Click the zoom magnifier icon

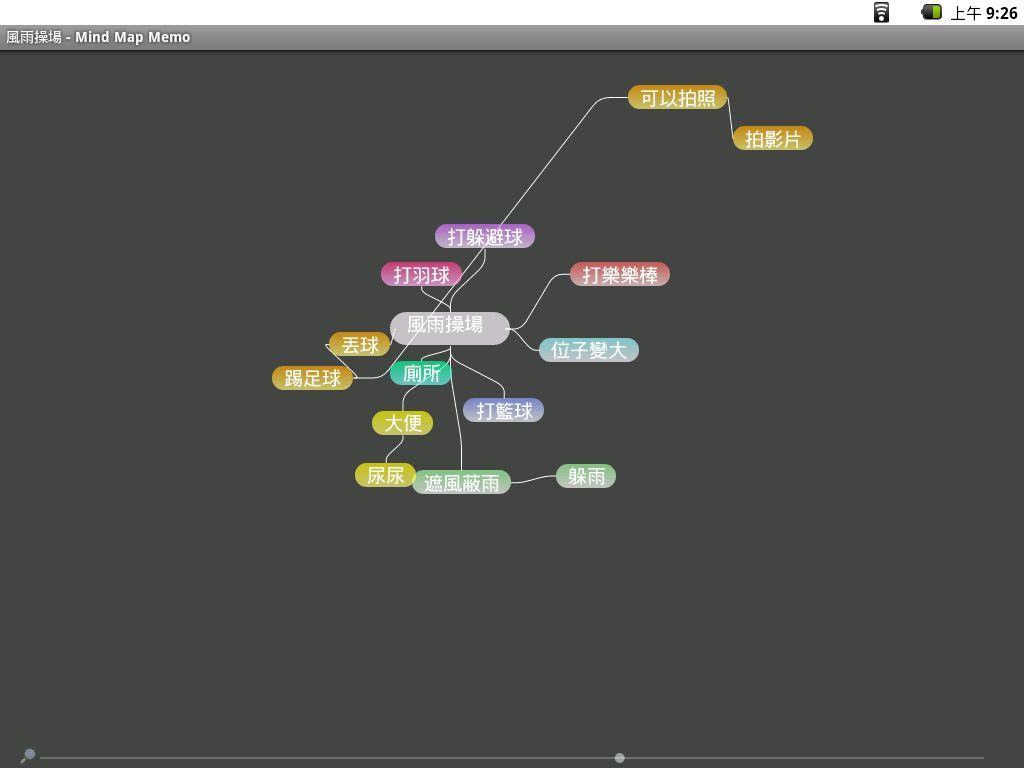click(x=28, y=755)
